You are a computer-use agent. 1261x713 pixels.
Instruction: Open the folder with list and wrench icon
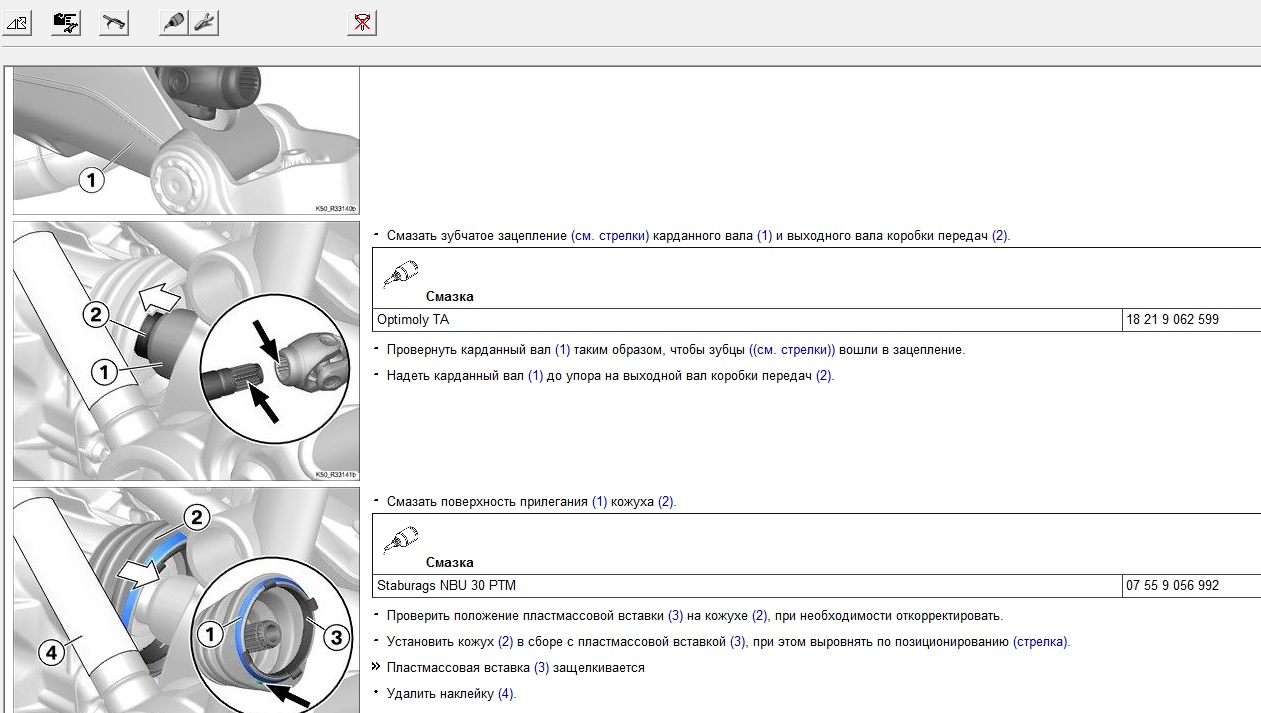66,22
